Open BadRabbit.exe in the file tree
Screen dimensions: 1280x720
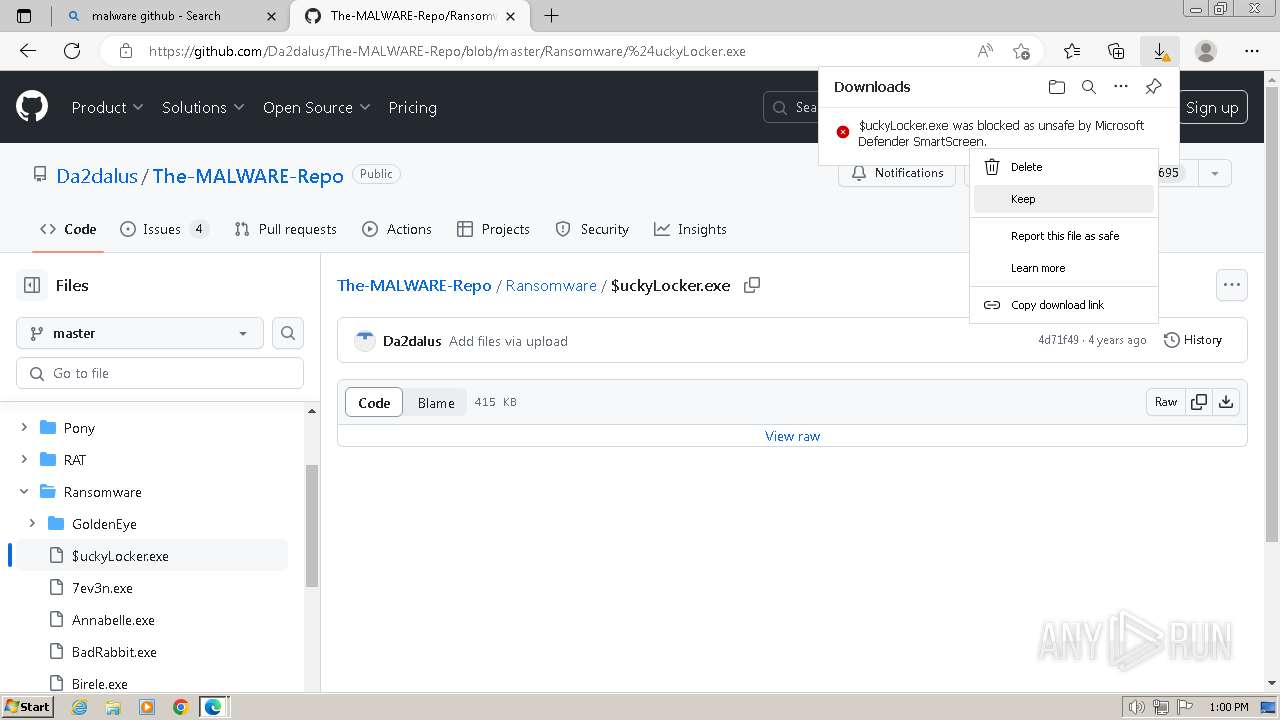tap(114, 652)
